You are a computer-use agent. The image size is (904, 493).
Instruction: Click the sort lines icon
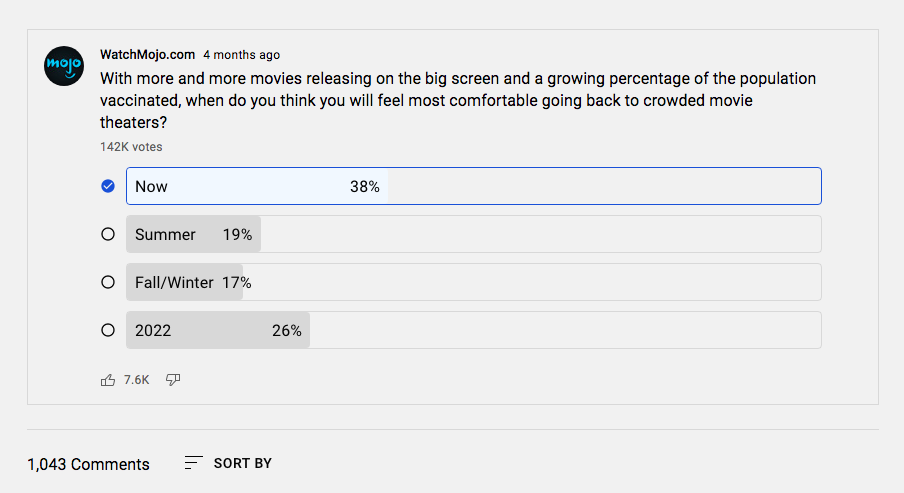pos(194,463)
